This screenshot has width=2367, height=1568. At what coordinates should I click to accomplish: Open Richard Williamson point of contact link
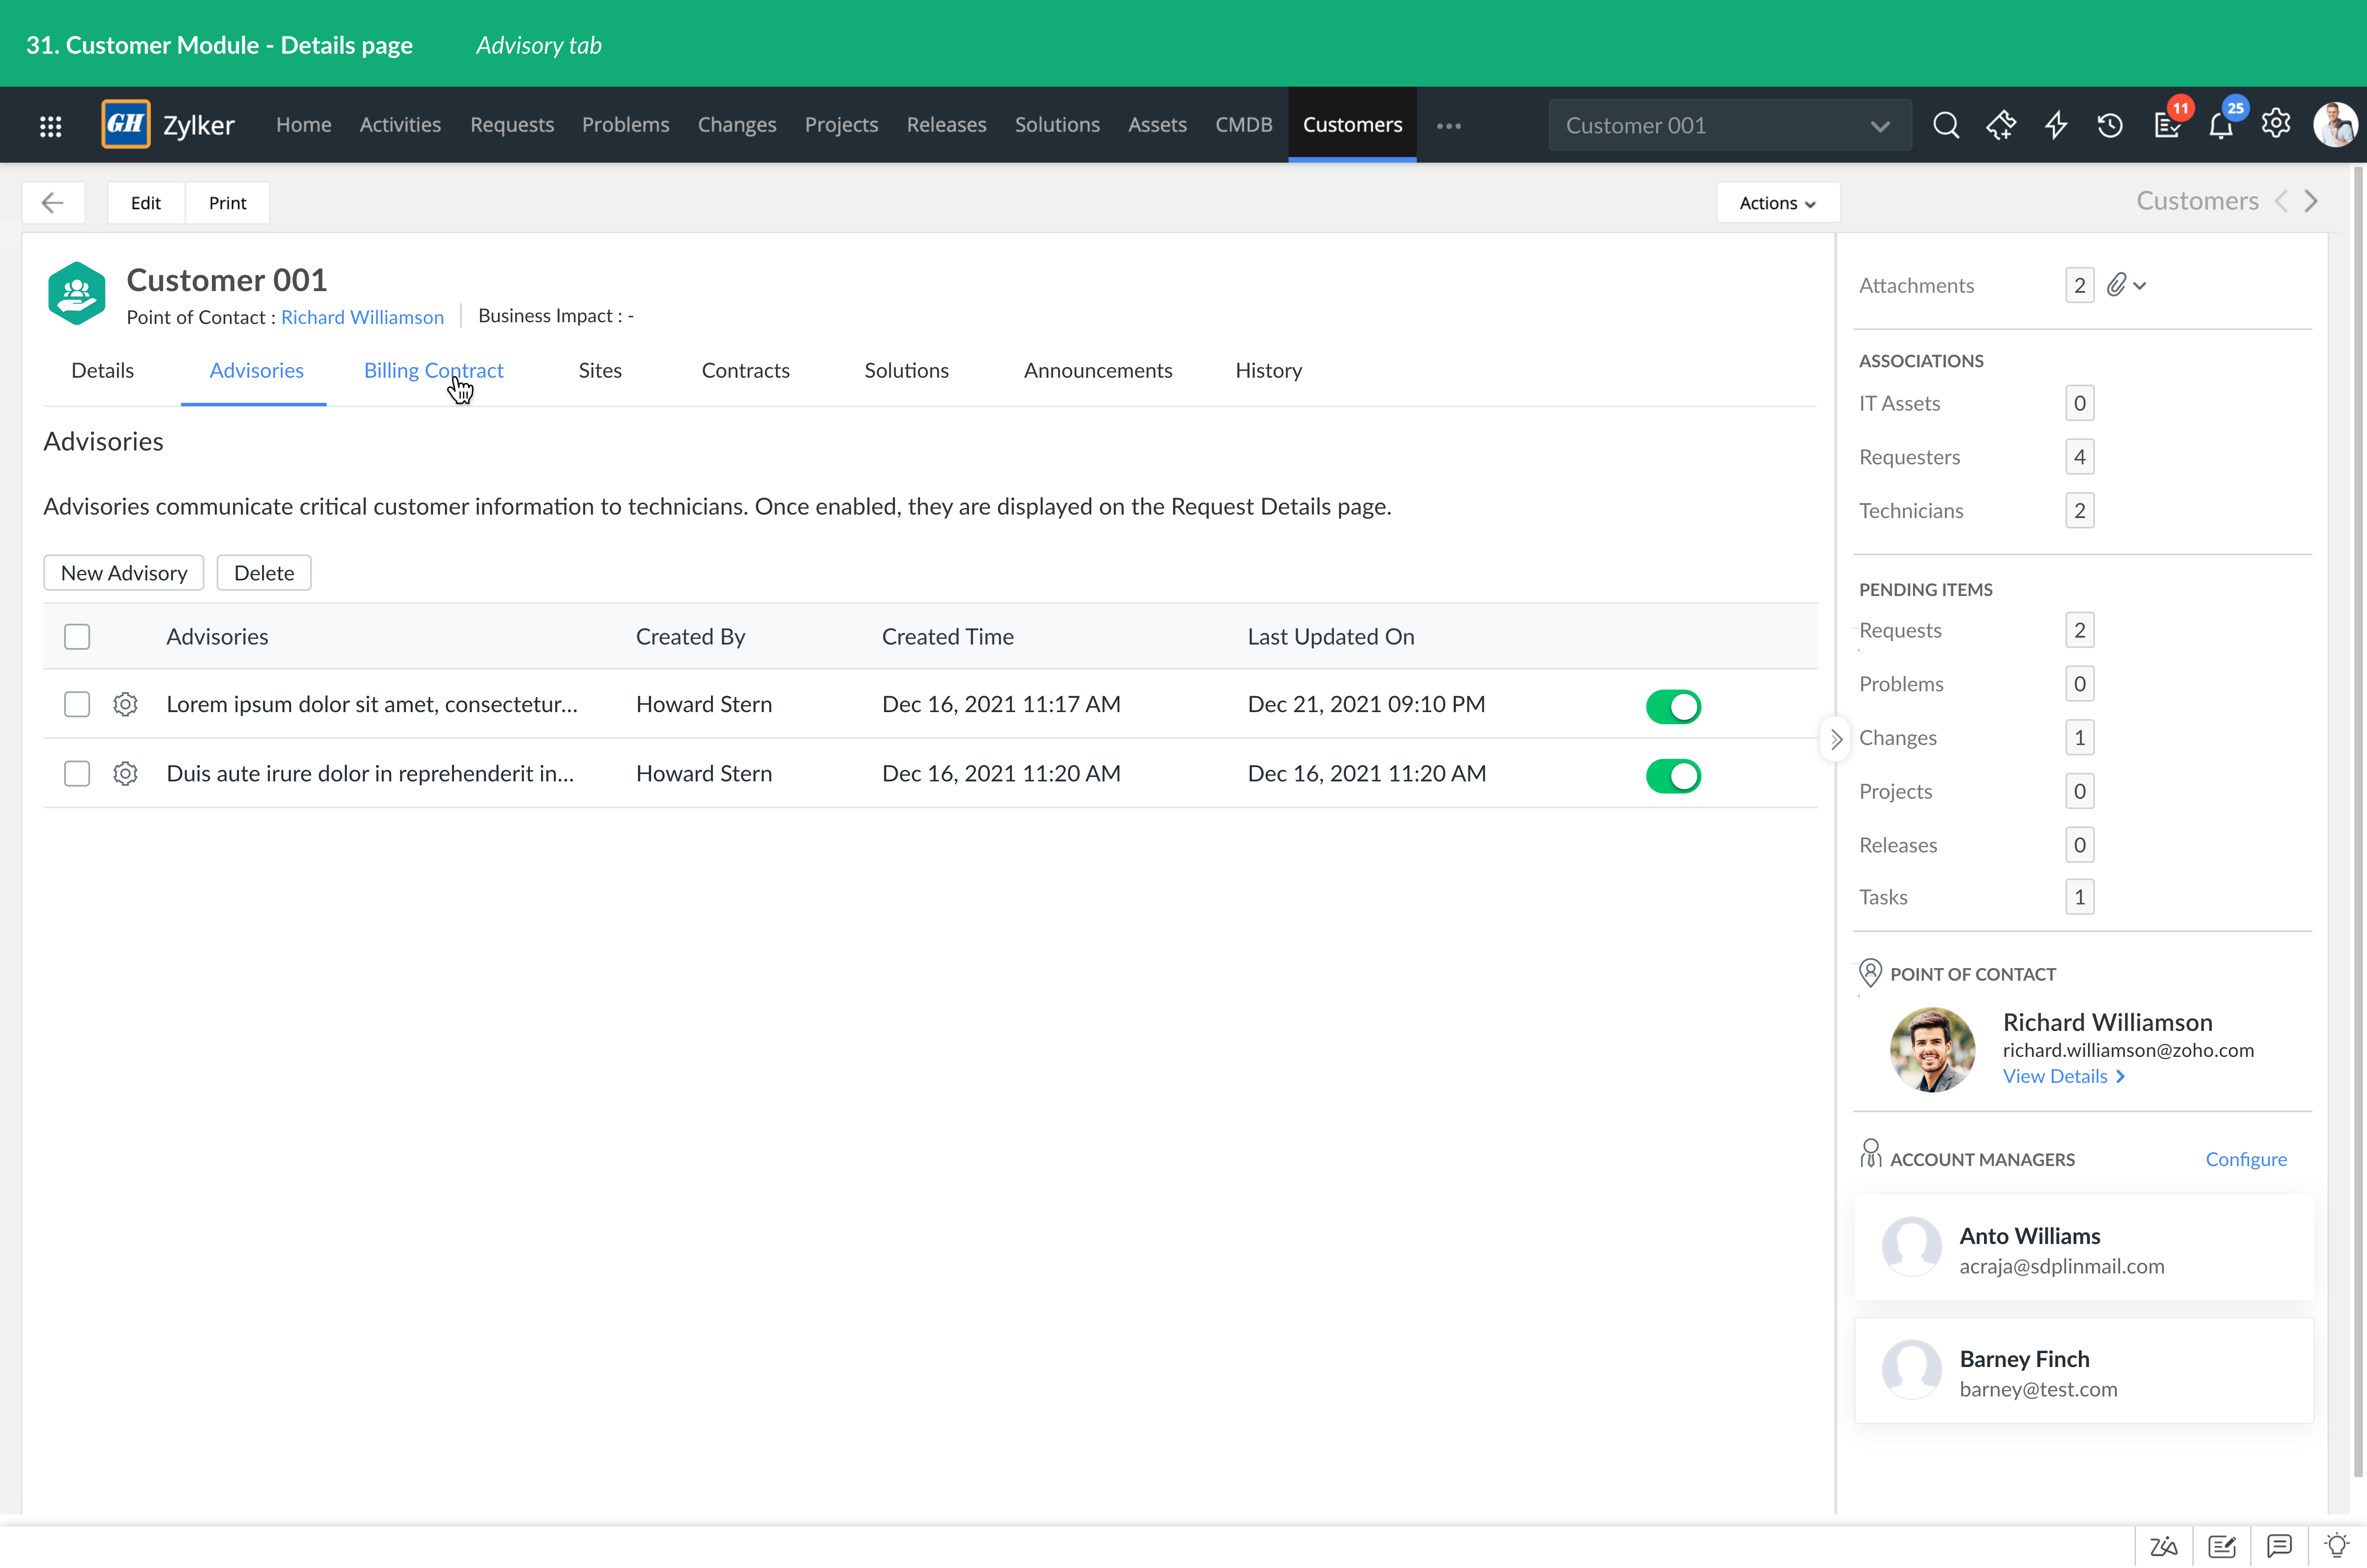362,318
